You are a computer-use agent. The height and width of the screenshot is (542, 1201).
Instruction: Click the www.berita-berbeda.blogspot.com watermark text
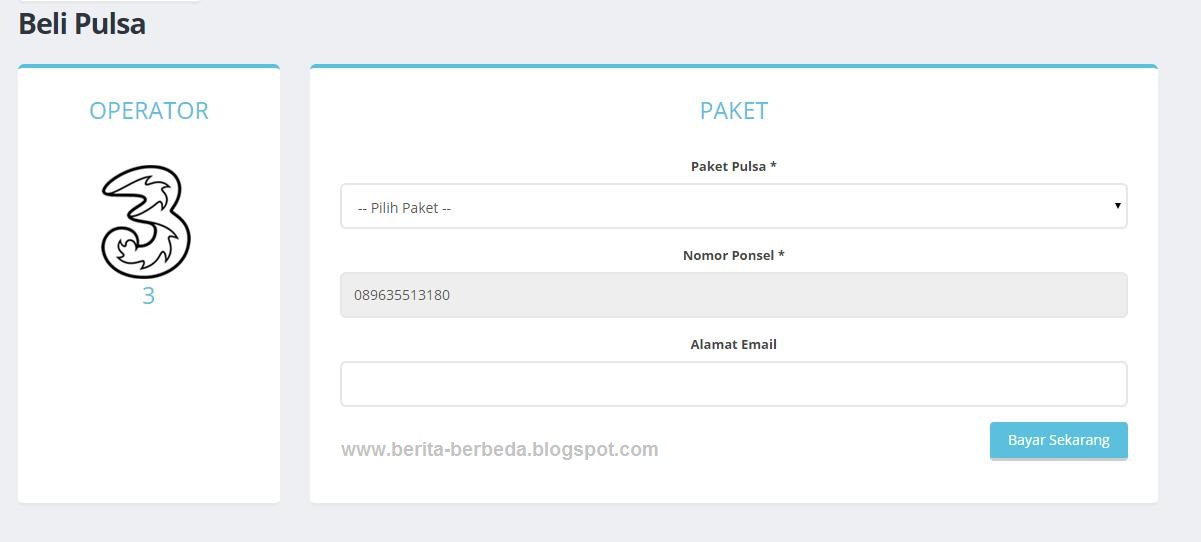(x=500, y=449)
